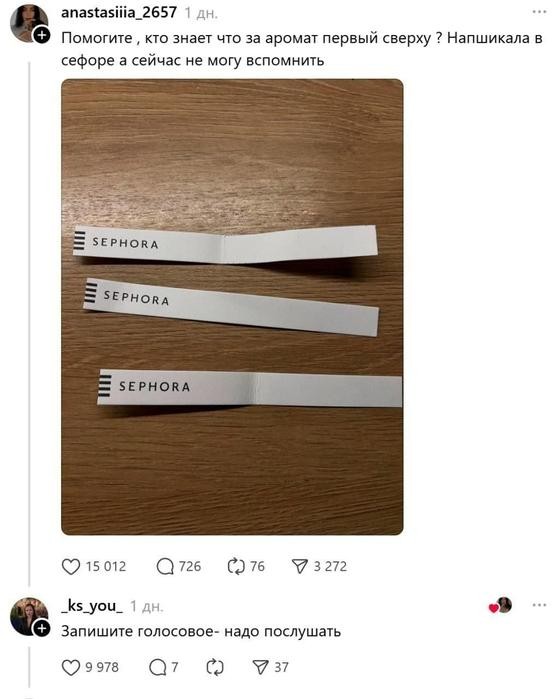Click the _ks_you_ reply text
This screenshot has width=557, height=699.
[x=201, y=632]
